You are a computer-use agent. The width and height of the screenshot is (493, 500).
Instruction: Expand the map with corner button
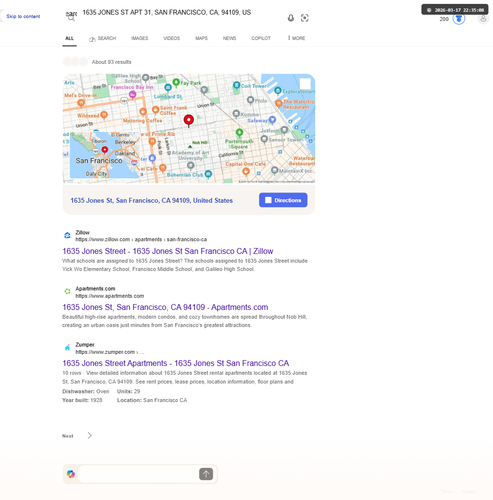click(305, 83)
